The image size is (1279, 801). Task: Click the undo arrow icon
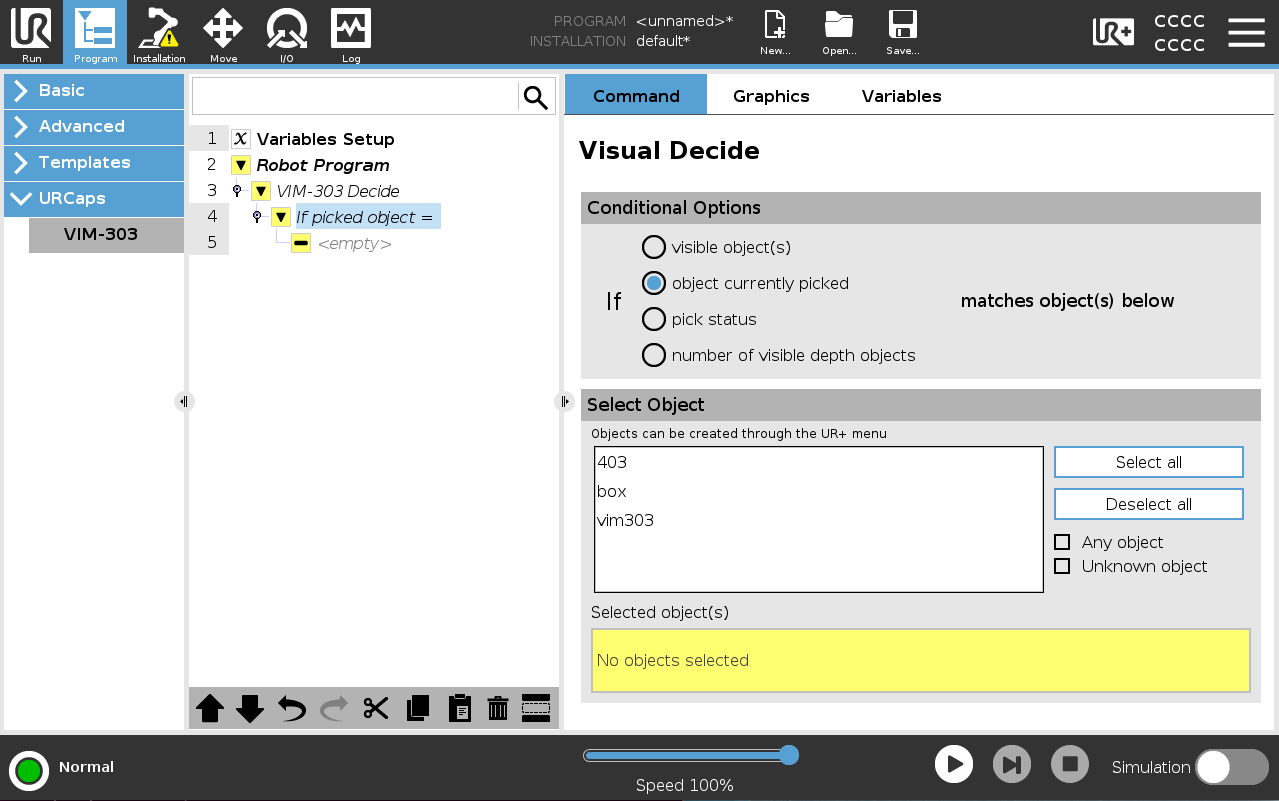click(x=292, y=709)
